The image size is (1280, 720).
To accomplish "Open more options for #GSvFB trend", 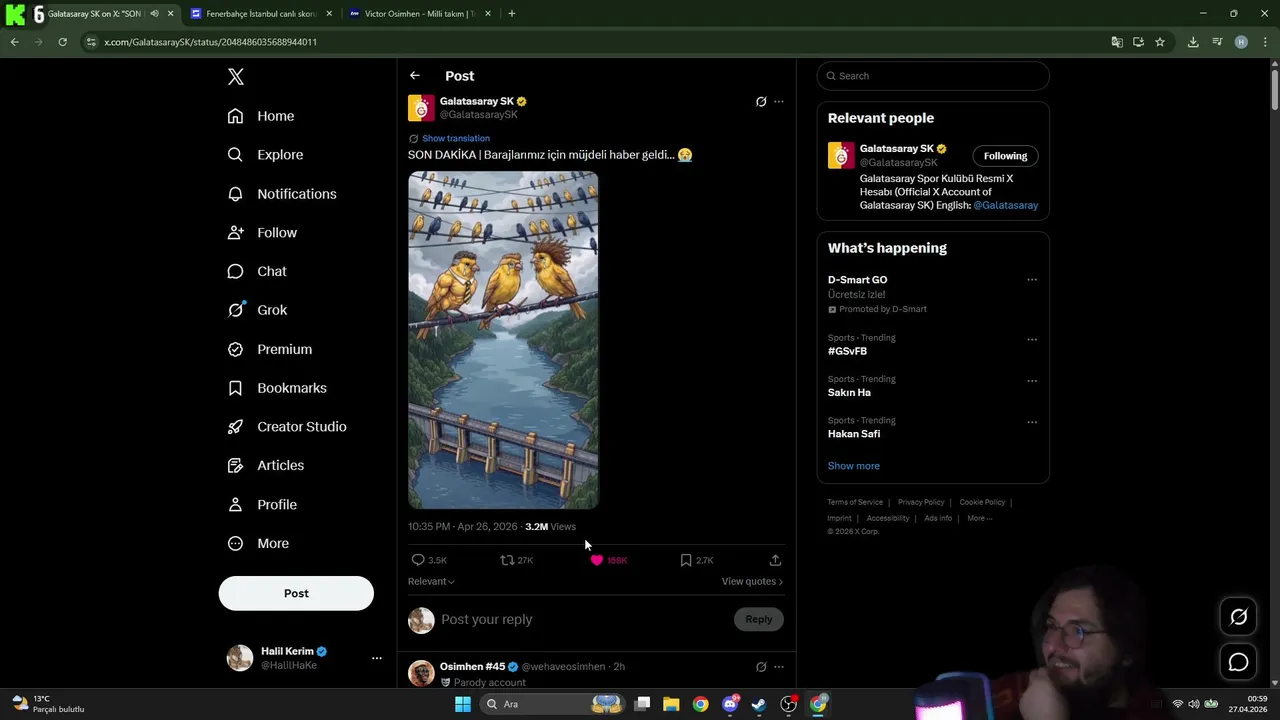I will [1032, 339].
